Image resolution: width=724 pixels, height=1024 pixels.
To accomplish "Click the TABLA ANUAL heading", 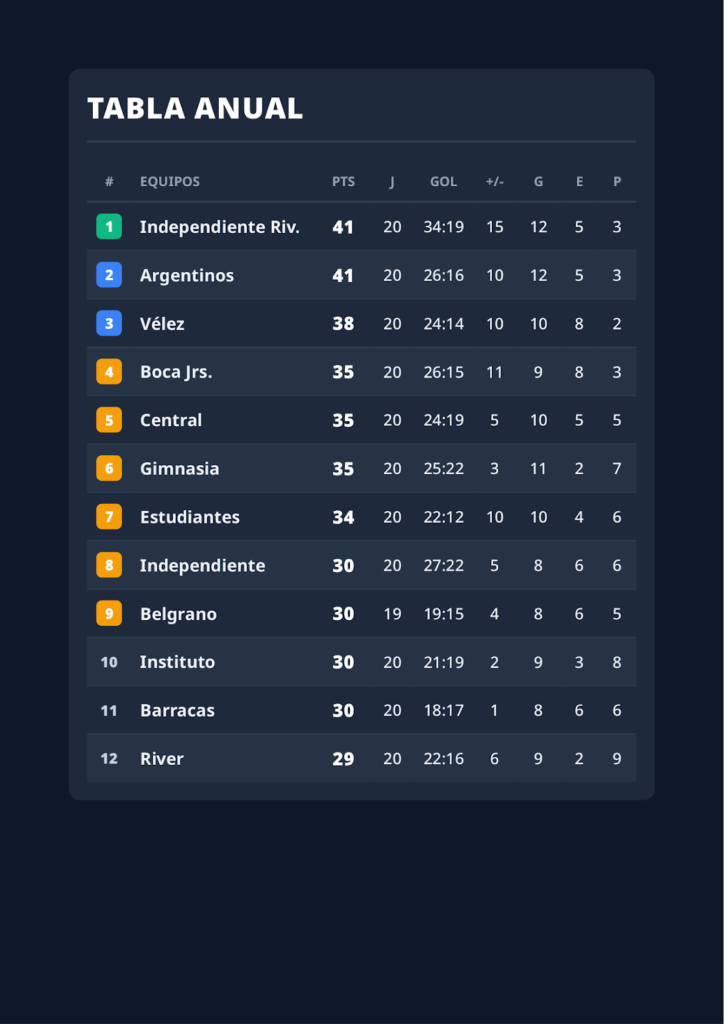I will coord(195,108).
